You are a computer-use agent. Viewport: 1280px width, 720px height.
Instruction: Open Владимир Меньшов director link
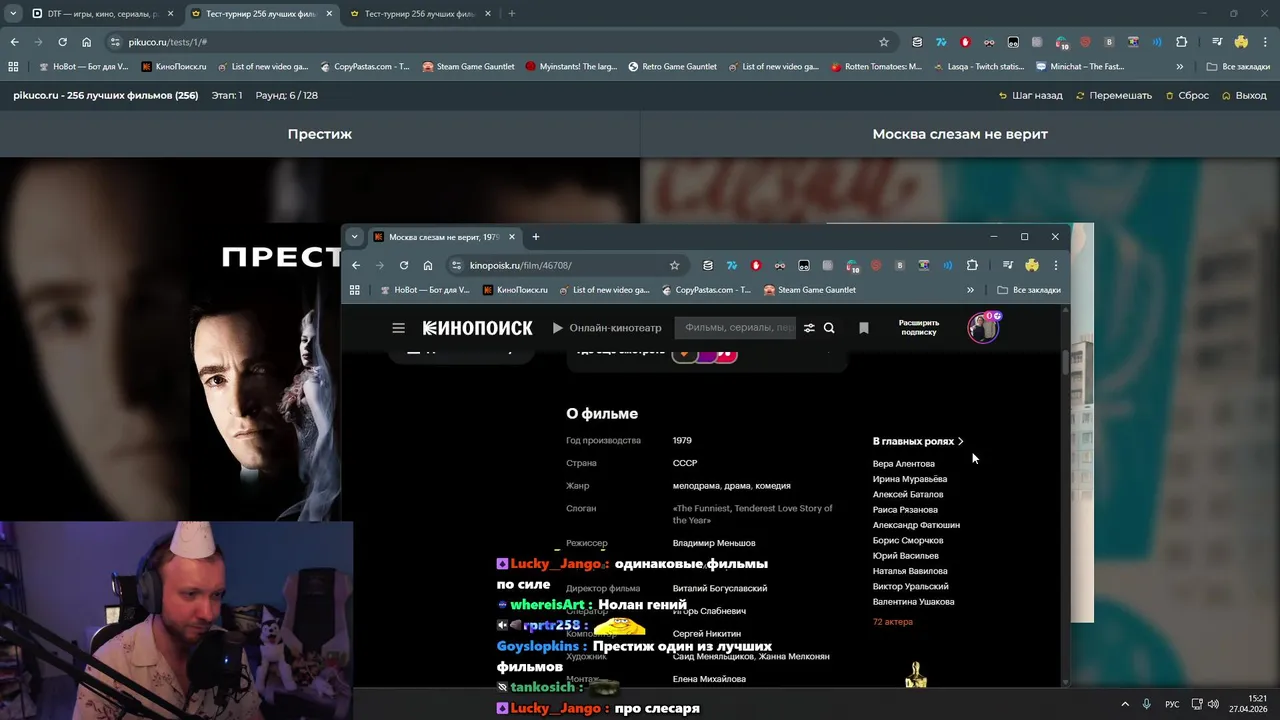click(x=714, y=543)
